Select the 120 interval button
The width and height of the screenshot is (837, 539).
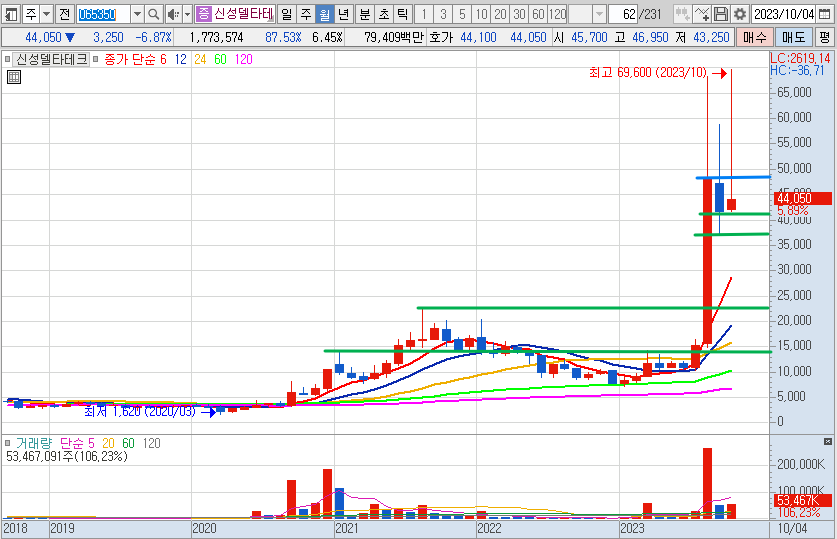point(557,14)
